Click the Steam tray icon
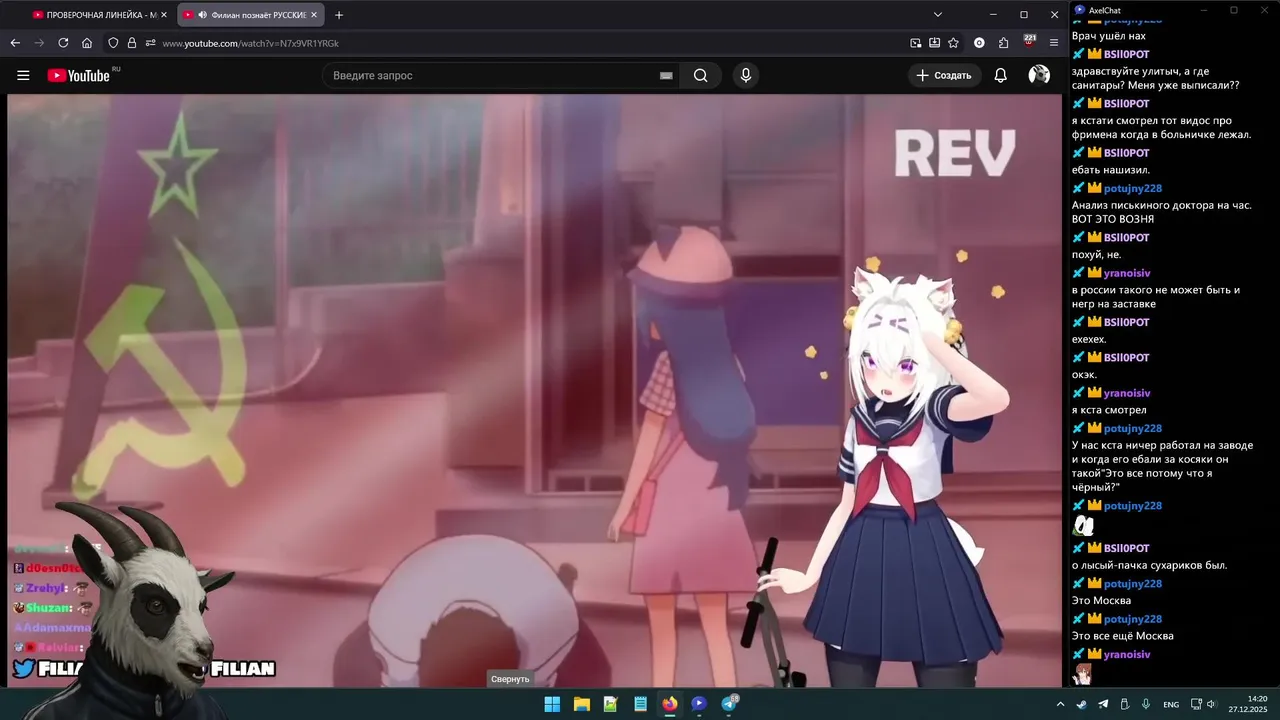The image size is (1280, 720). click(x=1081, y=704)
